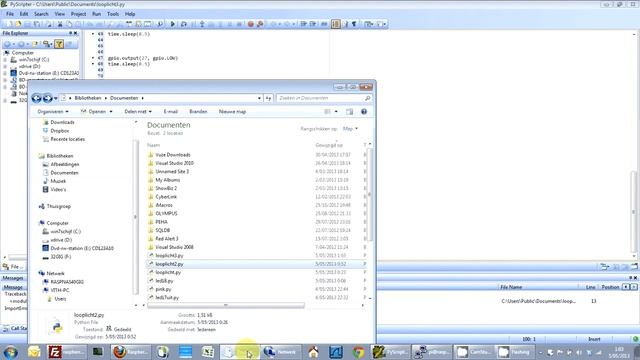Click the '2 locaties' link under Documenten heading
The image size is (640, 360).
(173, 133)
